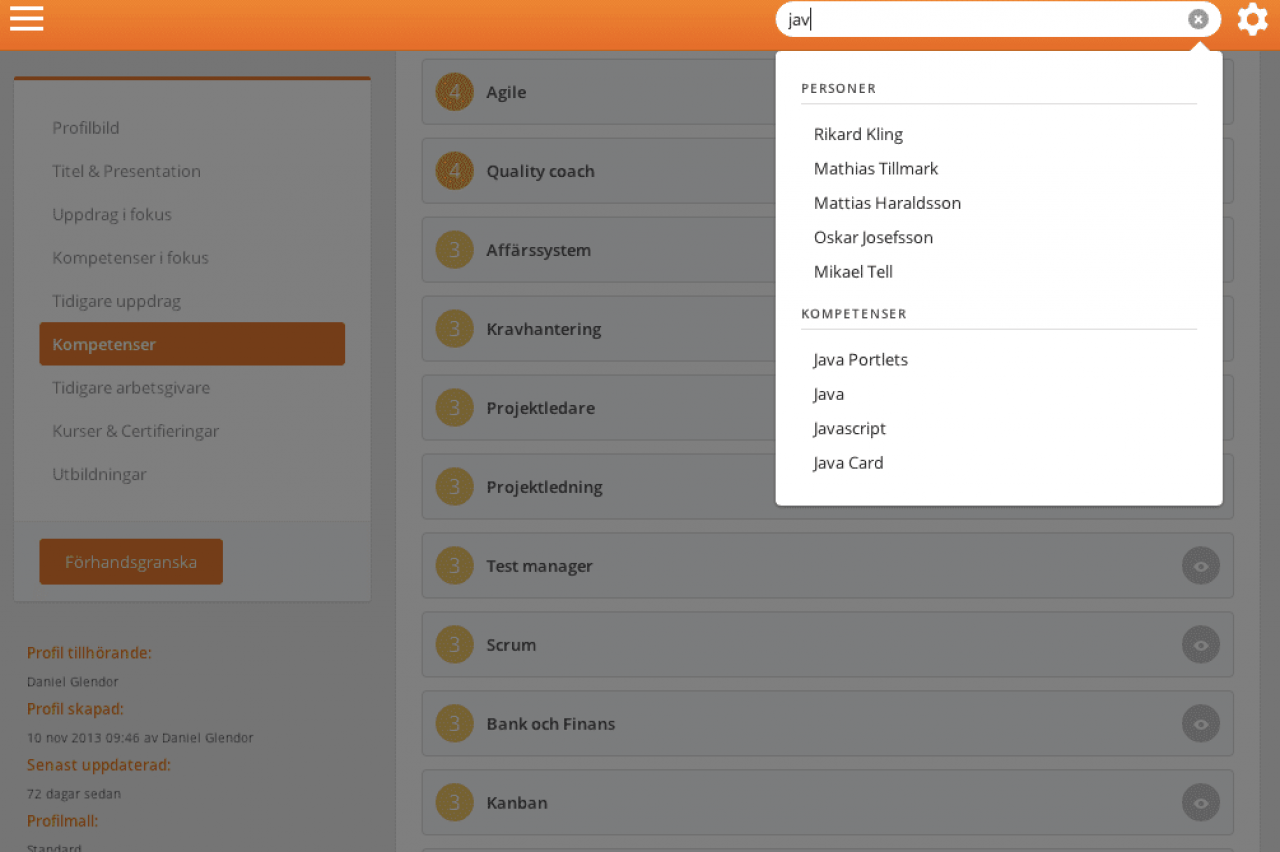Select the Affärssystem competence name
The height and width of the screenshot is (852, 1280).
[x=538, y=250]
